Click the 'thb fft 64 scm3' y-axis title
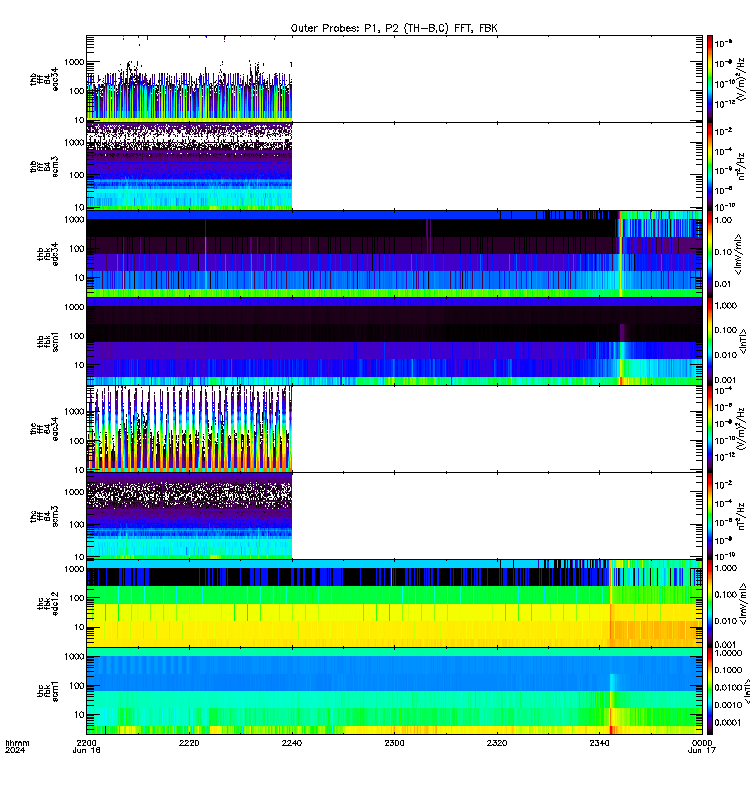 click(44, 167)
